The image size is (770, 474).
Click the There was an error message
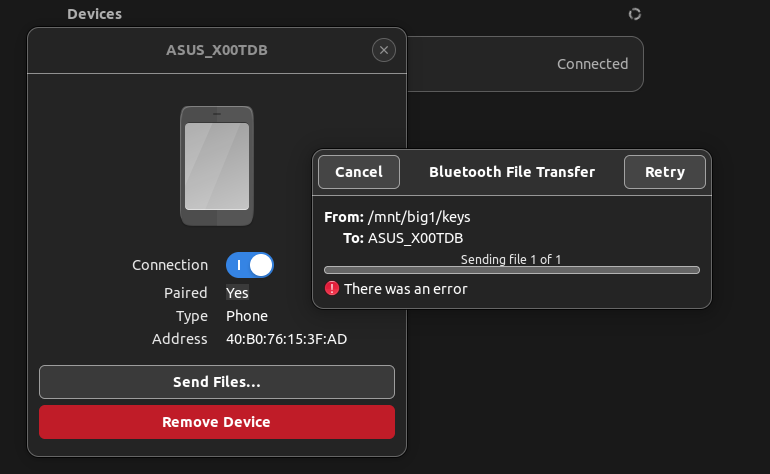406,289
